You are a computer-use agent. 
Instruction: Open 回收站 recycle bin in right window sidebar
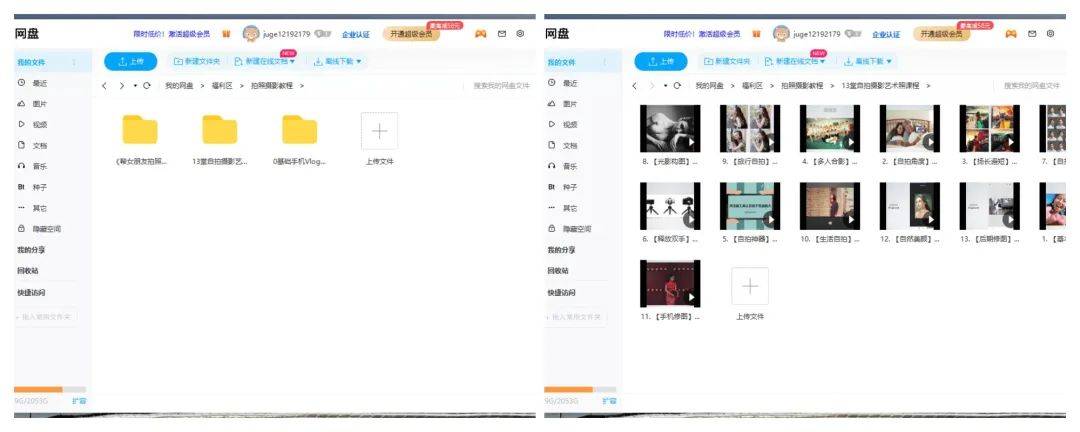[558, 271]
